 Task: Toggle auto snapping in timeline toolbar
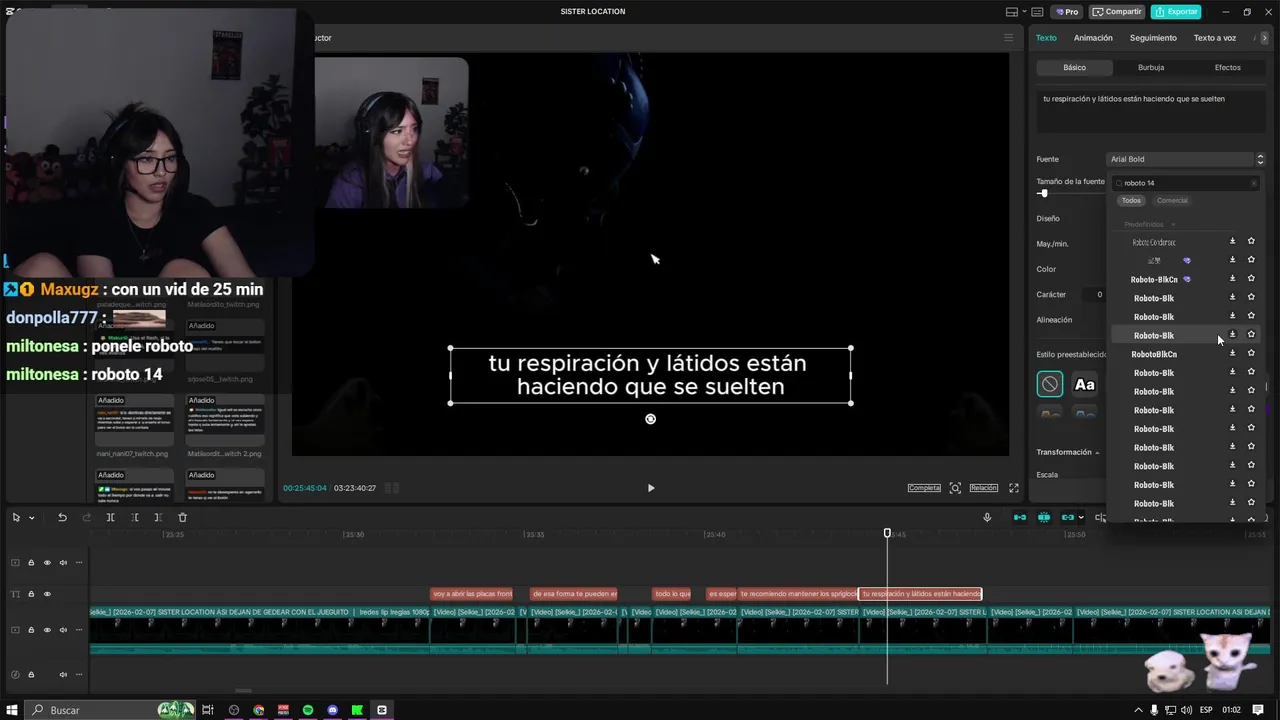click(x=1044, y=517)
